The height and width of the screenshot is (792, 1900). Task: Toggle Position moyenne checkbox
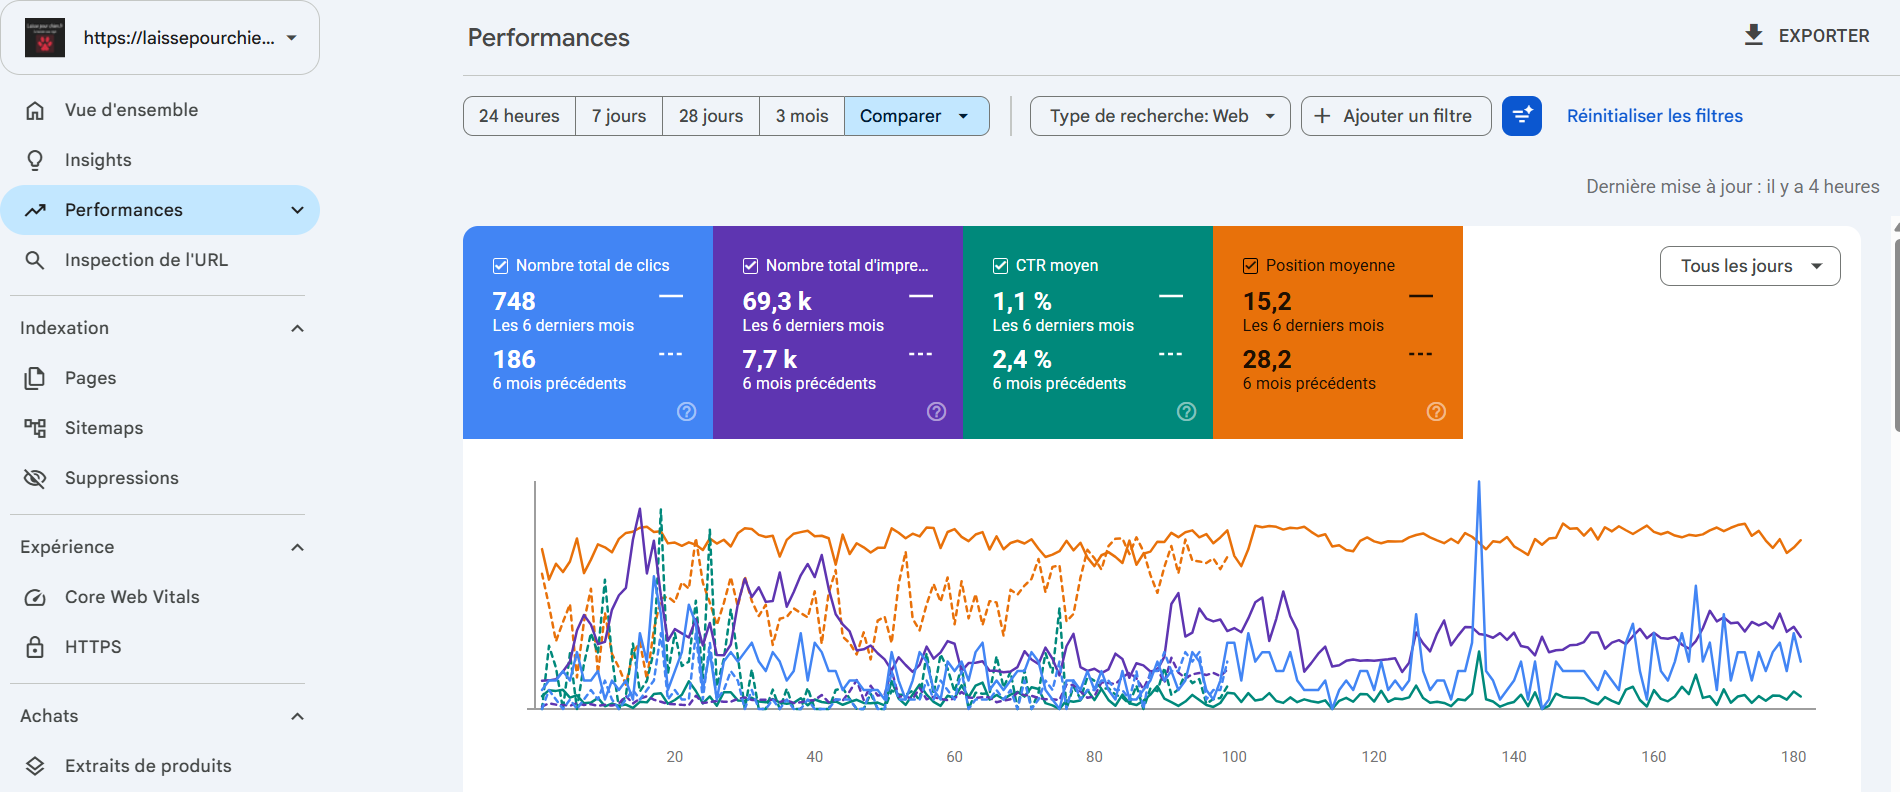coord(1250,266)
